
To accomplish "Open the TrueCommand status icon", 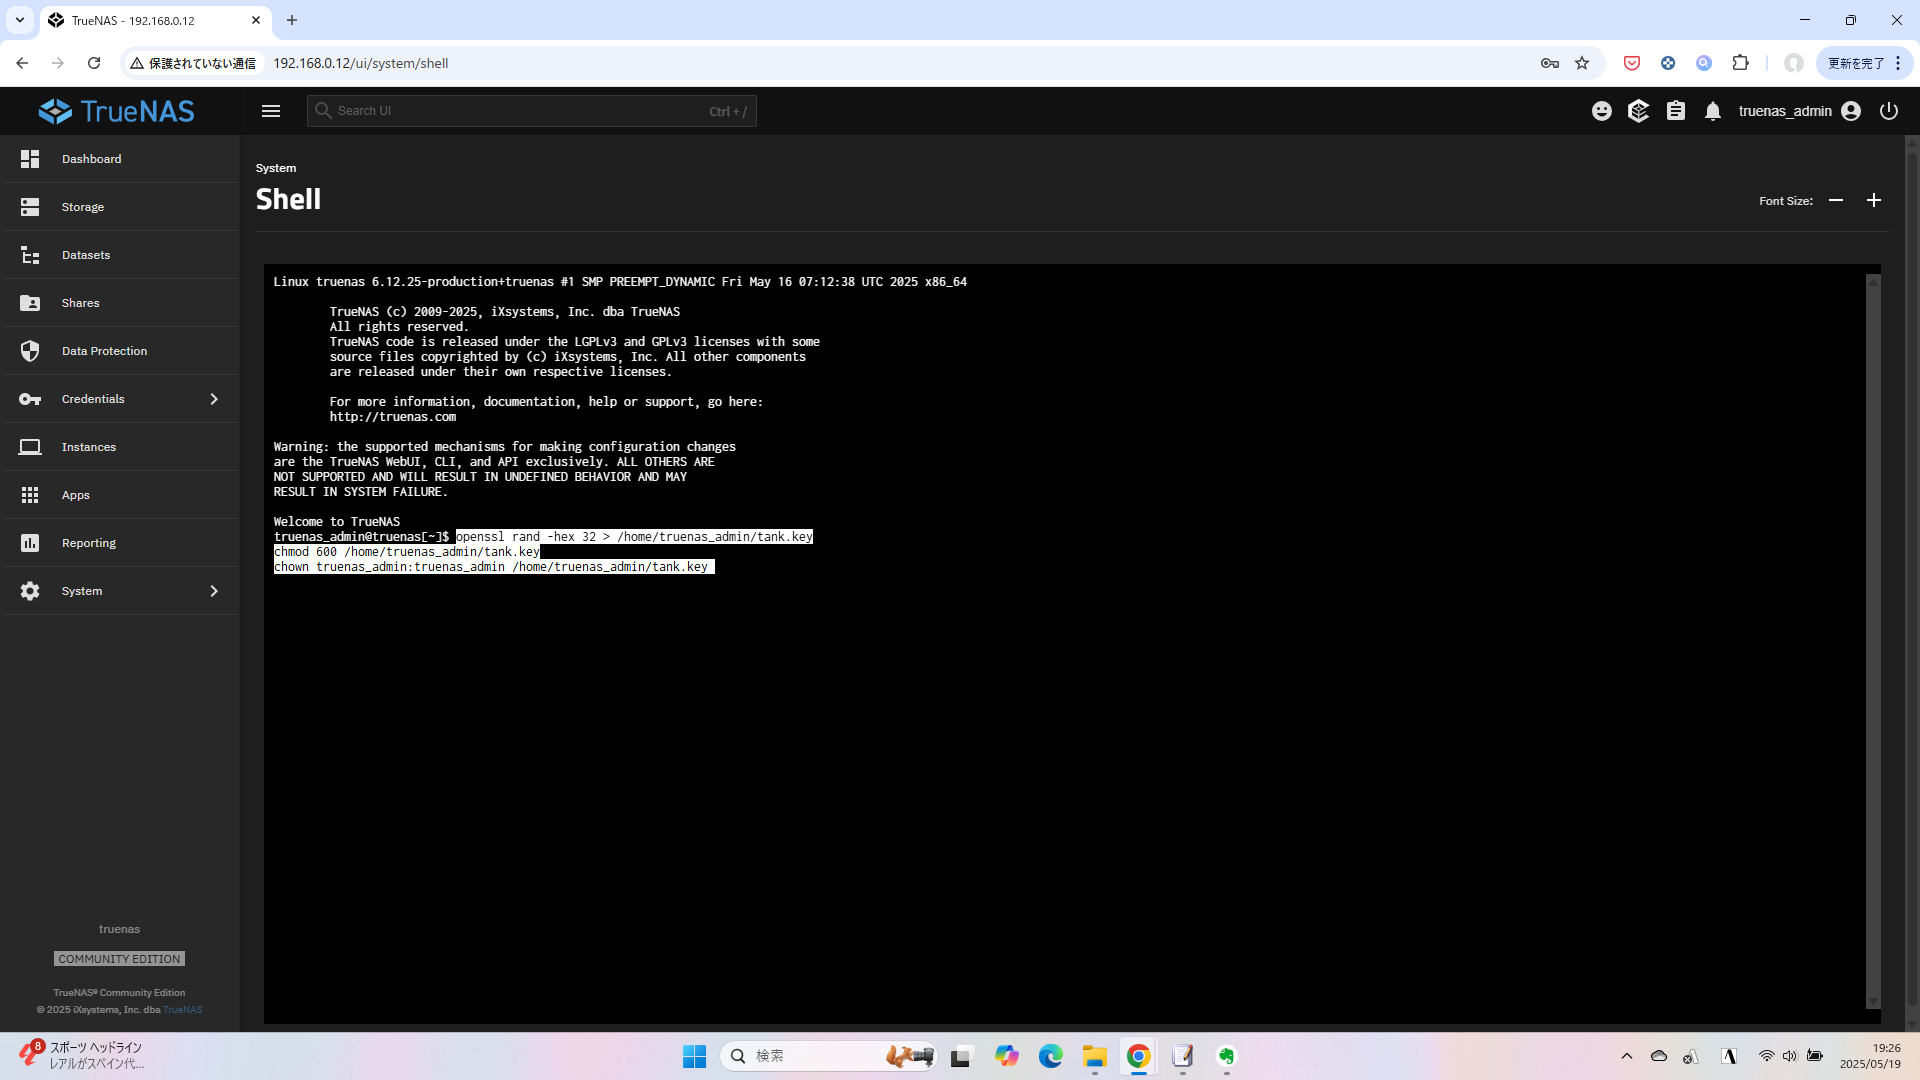I will pyautogui.click(x=1638, y=111).
